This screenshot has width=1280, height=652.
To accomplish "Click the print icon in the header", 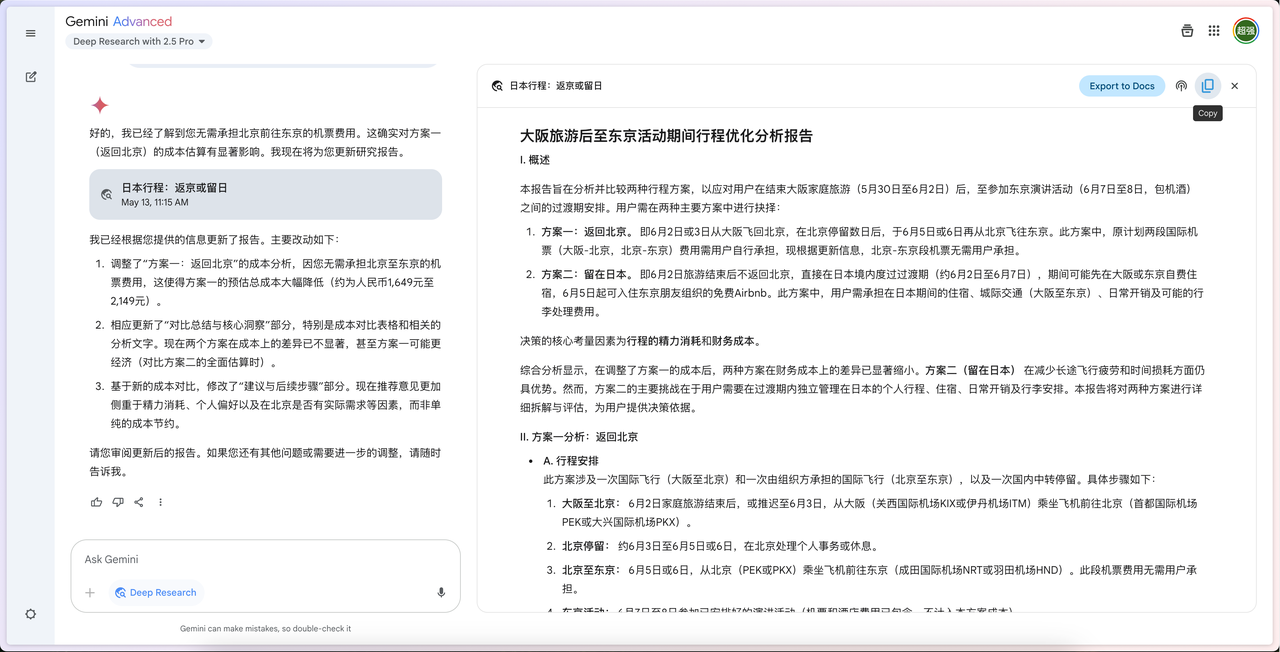I will (1187, 31).
